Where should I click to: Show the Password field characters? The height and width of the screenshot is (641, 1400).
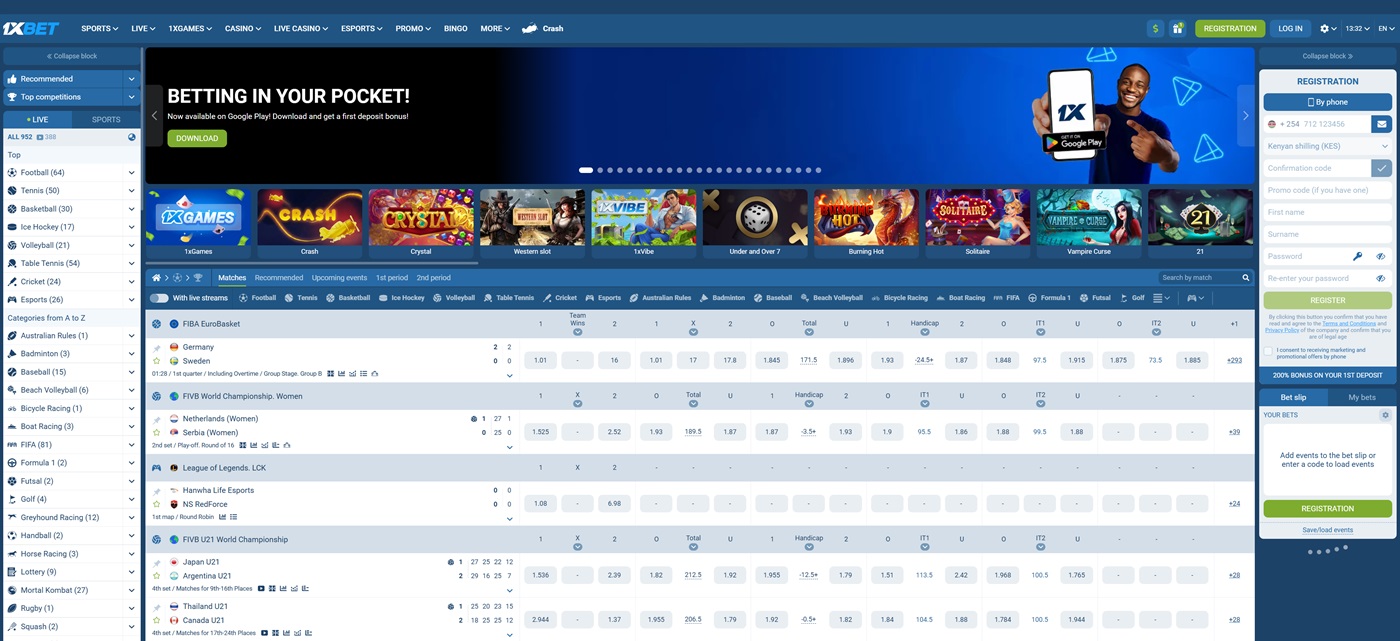[1380, 257]
